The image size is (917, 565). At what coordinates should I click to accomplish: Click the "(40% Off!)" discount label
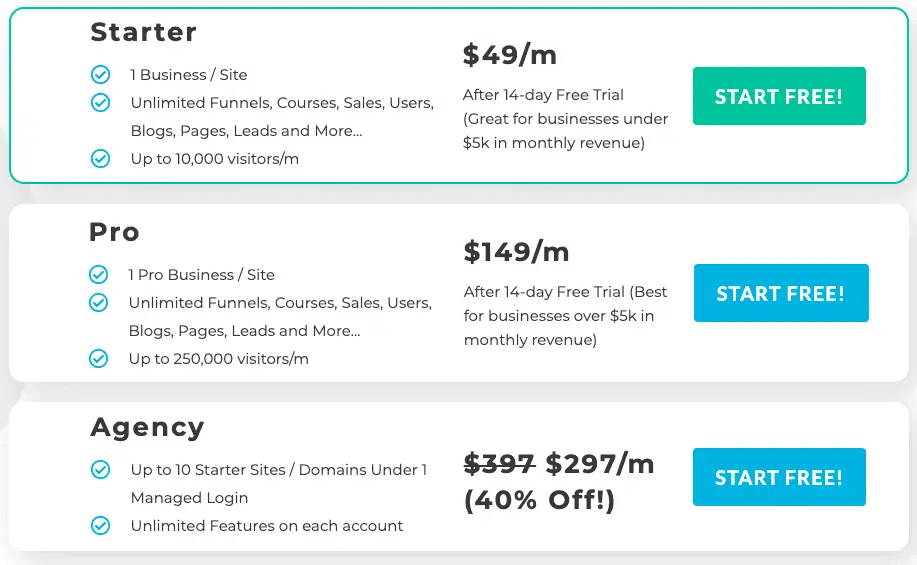pos(539,500)
